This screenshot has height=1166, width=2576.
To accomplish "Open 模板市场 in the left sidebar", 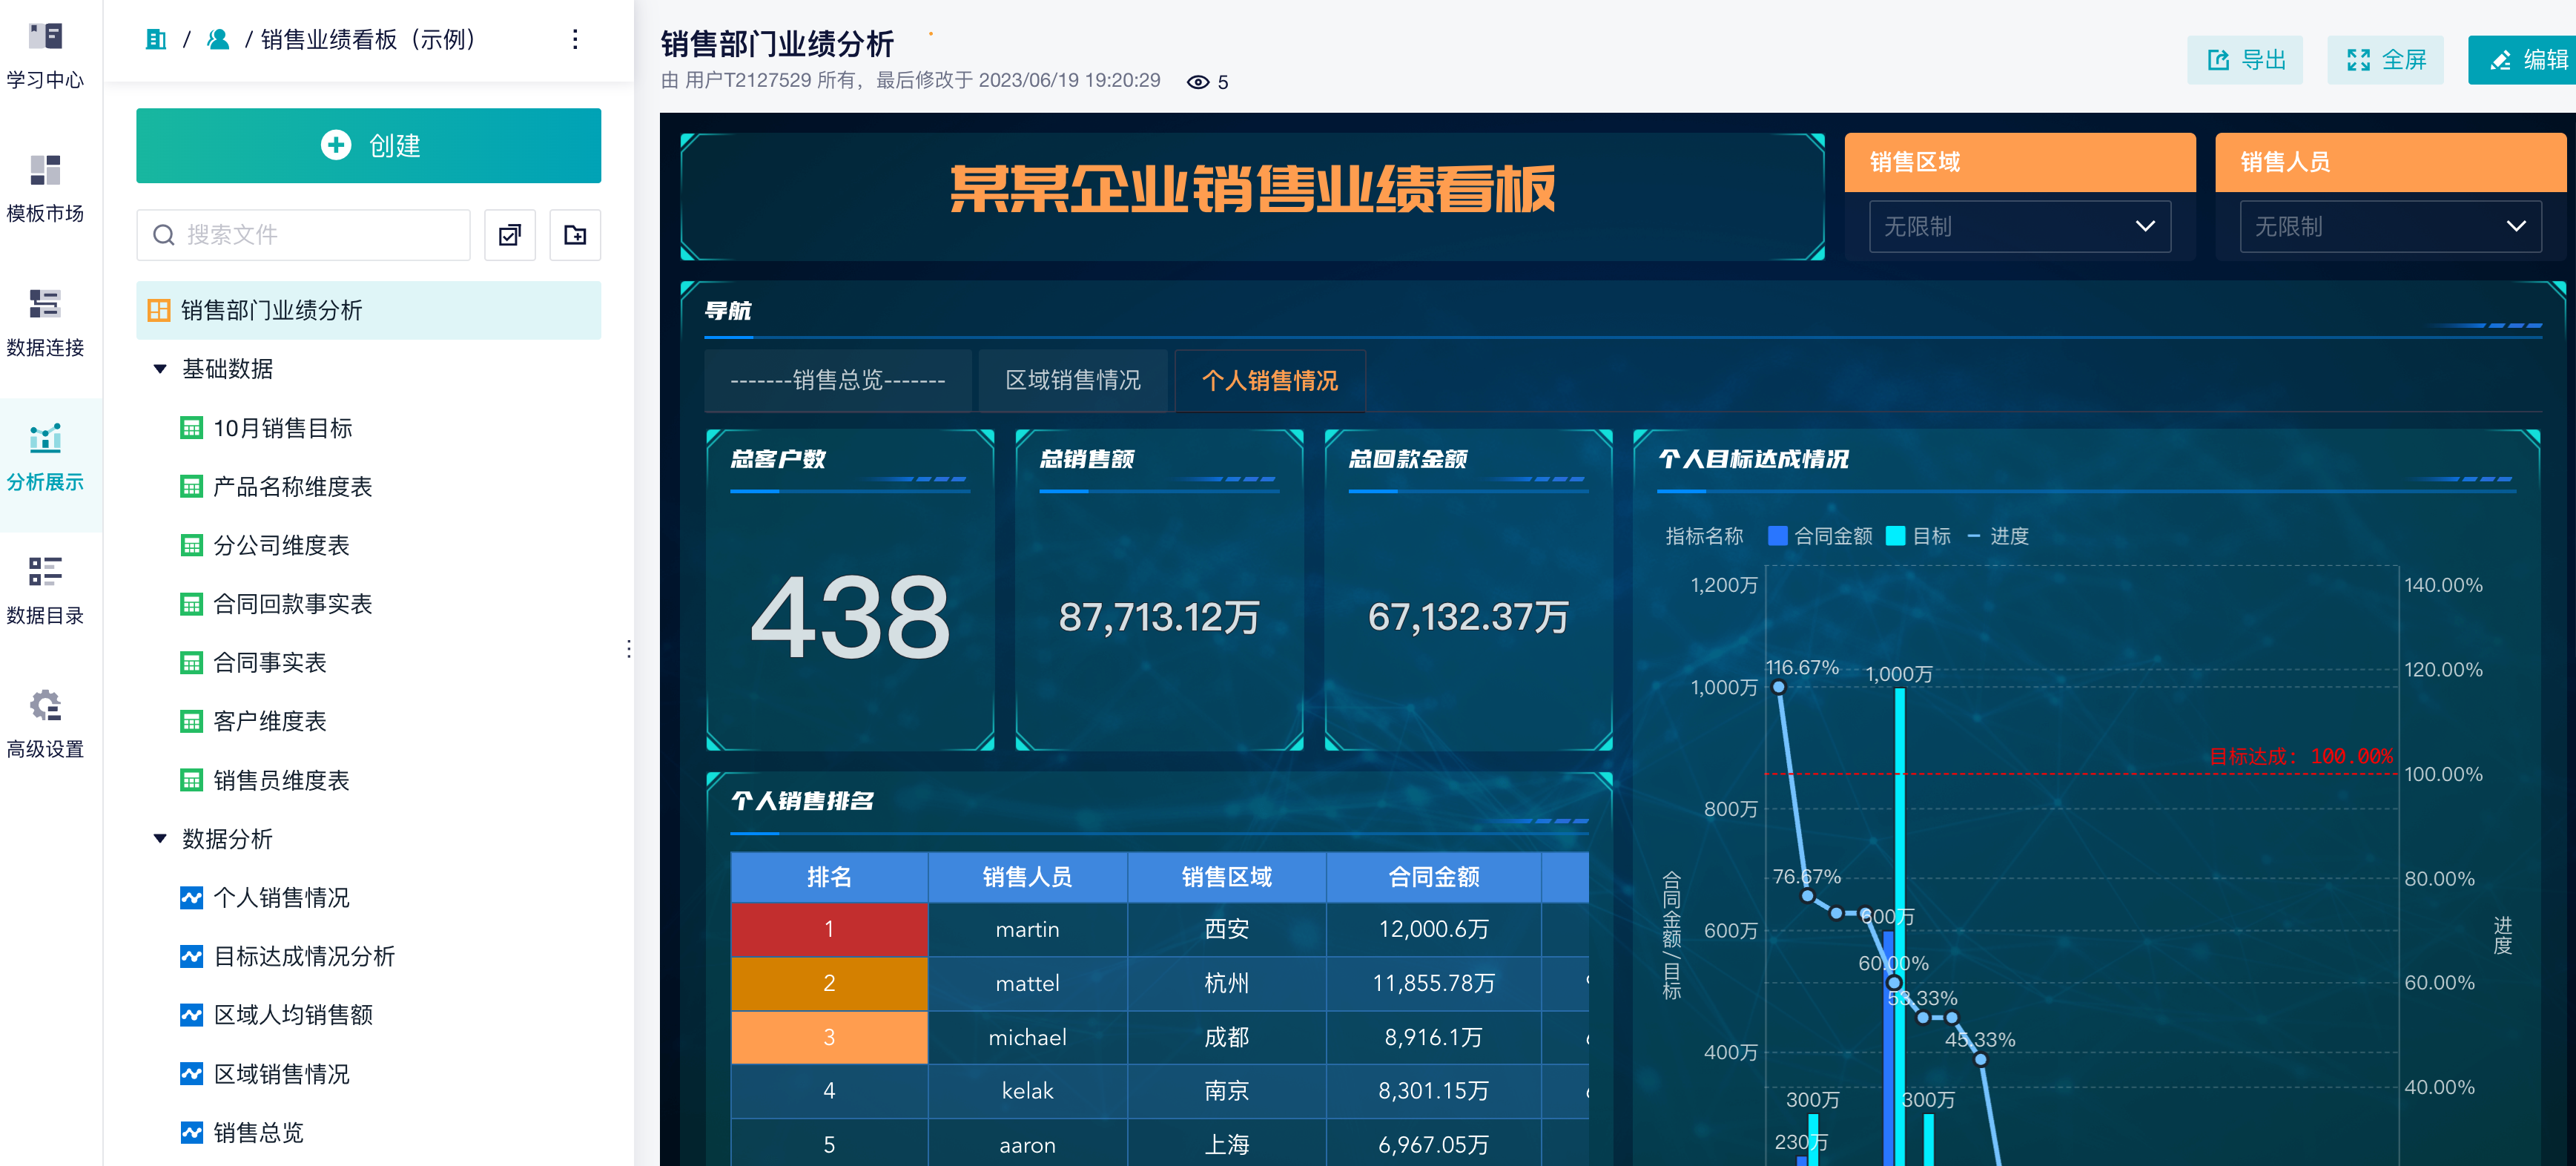I will 45,171.
